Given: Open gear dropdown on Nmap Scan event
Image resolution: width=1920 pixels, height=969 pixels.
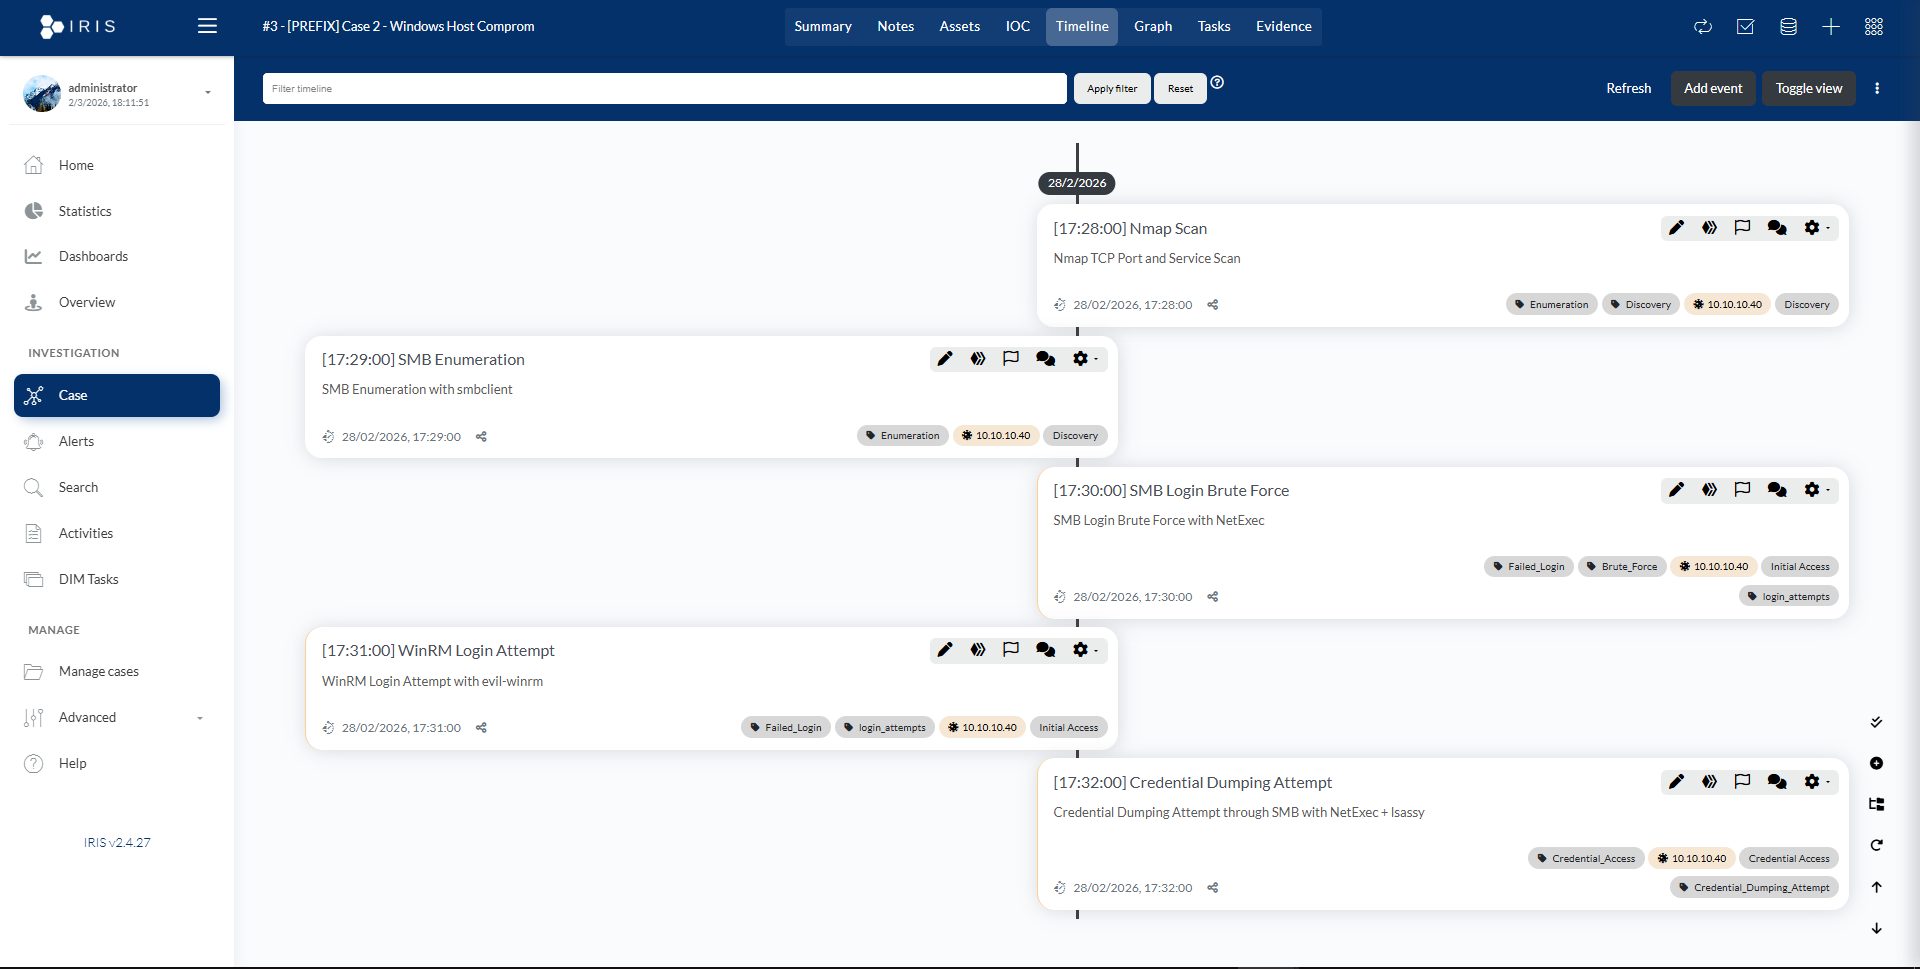Looking at the screenshot, I should pos(1815,228).
